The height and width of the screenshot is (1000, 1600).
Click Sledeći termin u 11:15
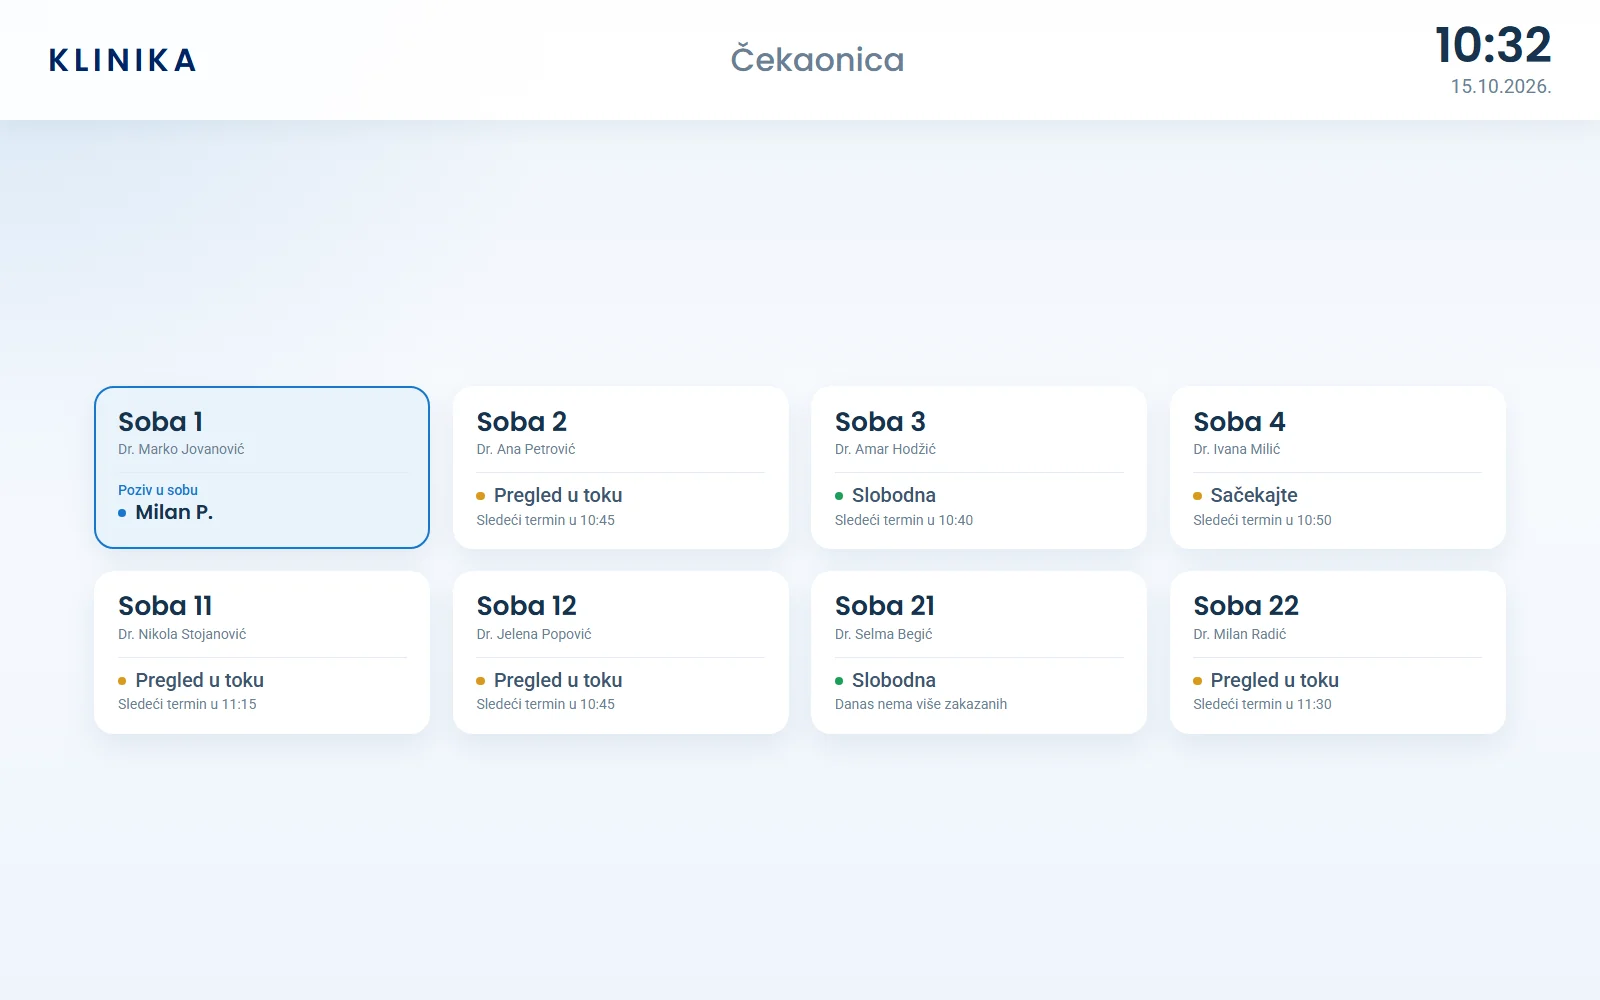coord(187,704)
